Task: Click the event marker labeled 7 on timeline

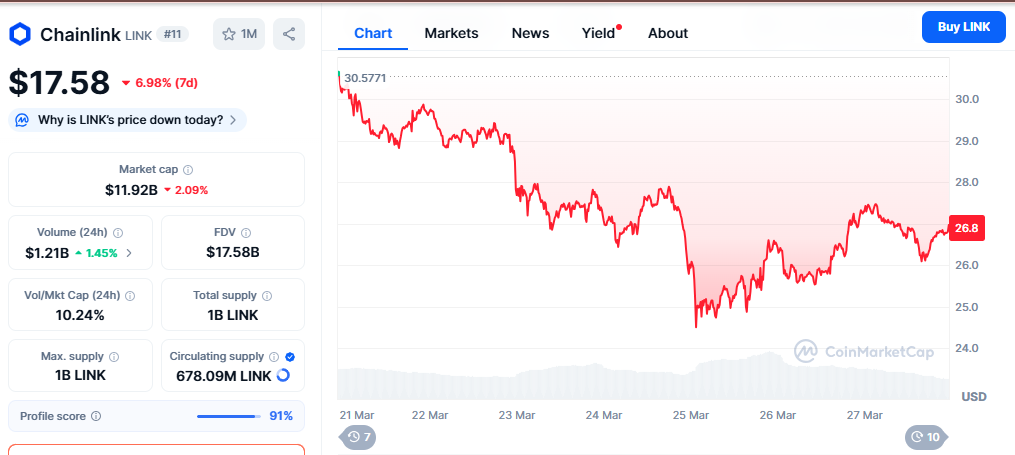Action: click(x=360, y=437)
